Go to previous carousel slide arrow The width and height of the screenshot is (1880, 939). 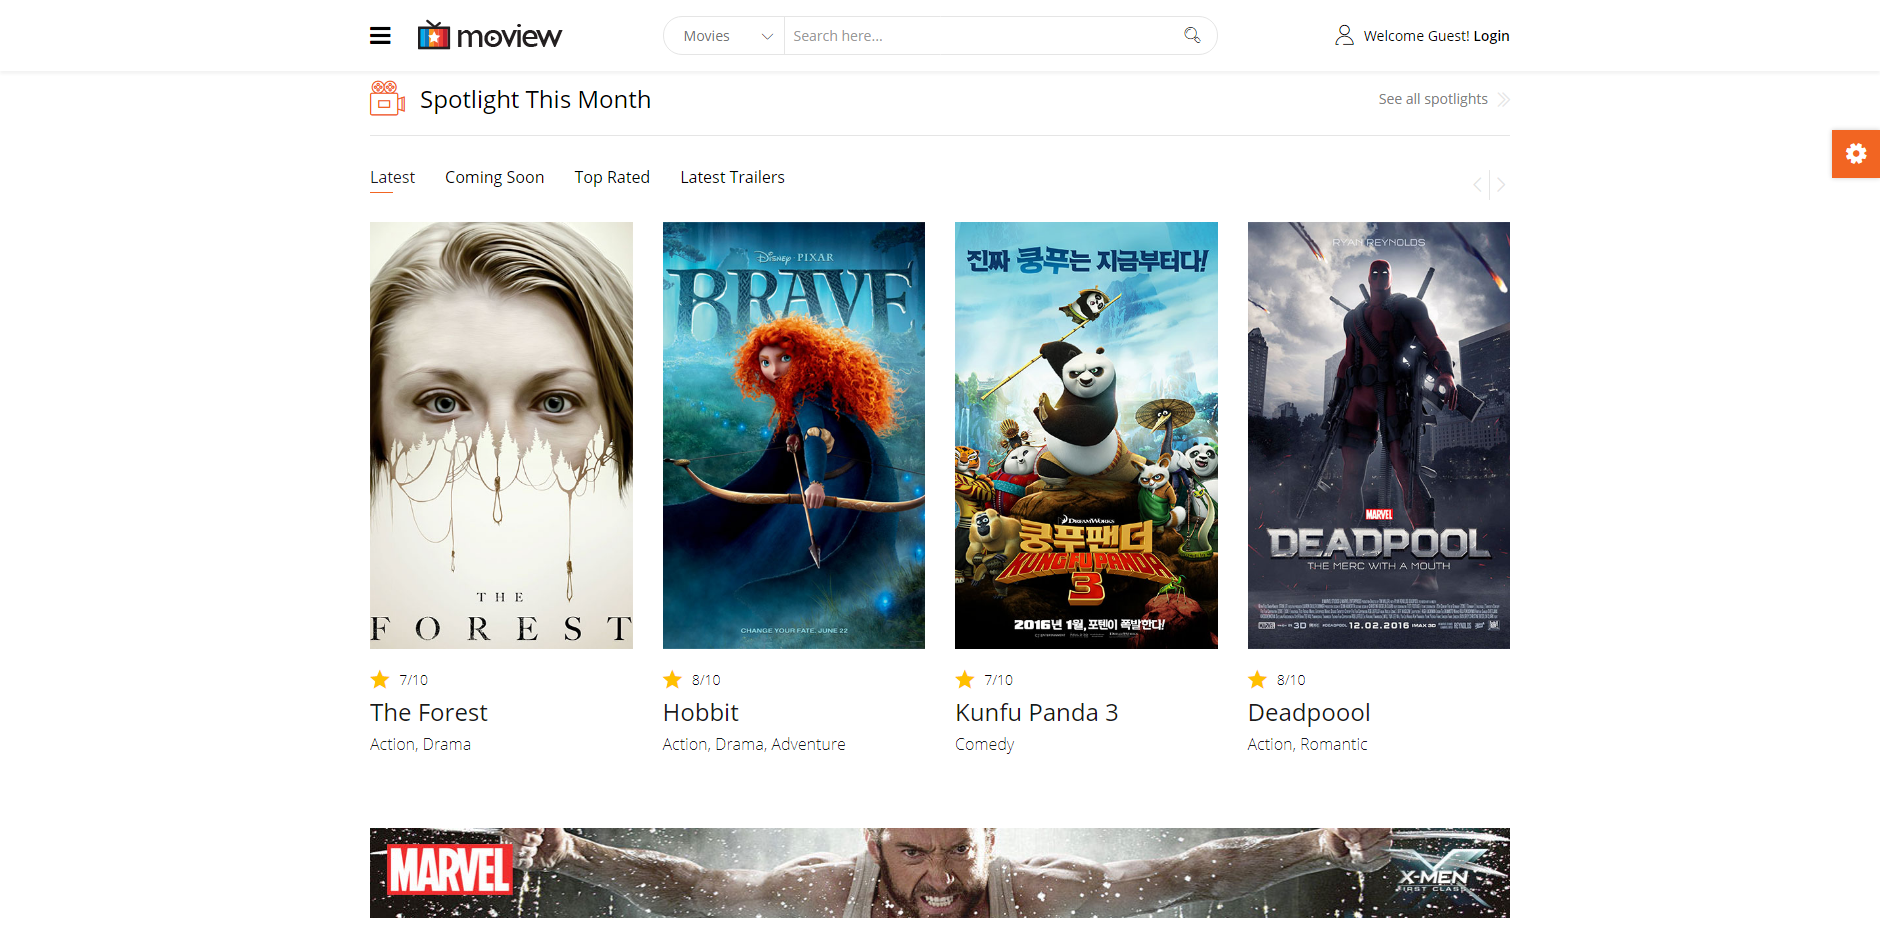tap(1478, 184)
